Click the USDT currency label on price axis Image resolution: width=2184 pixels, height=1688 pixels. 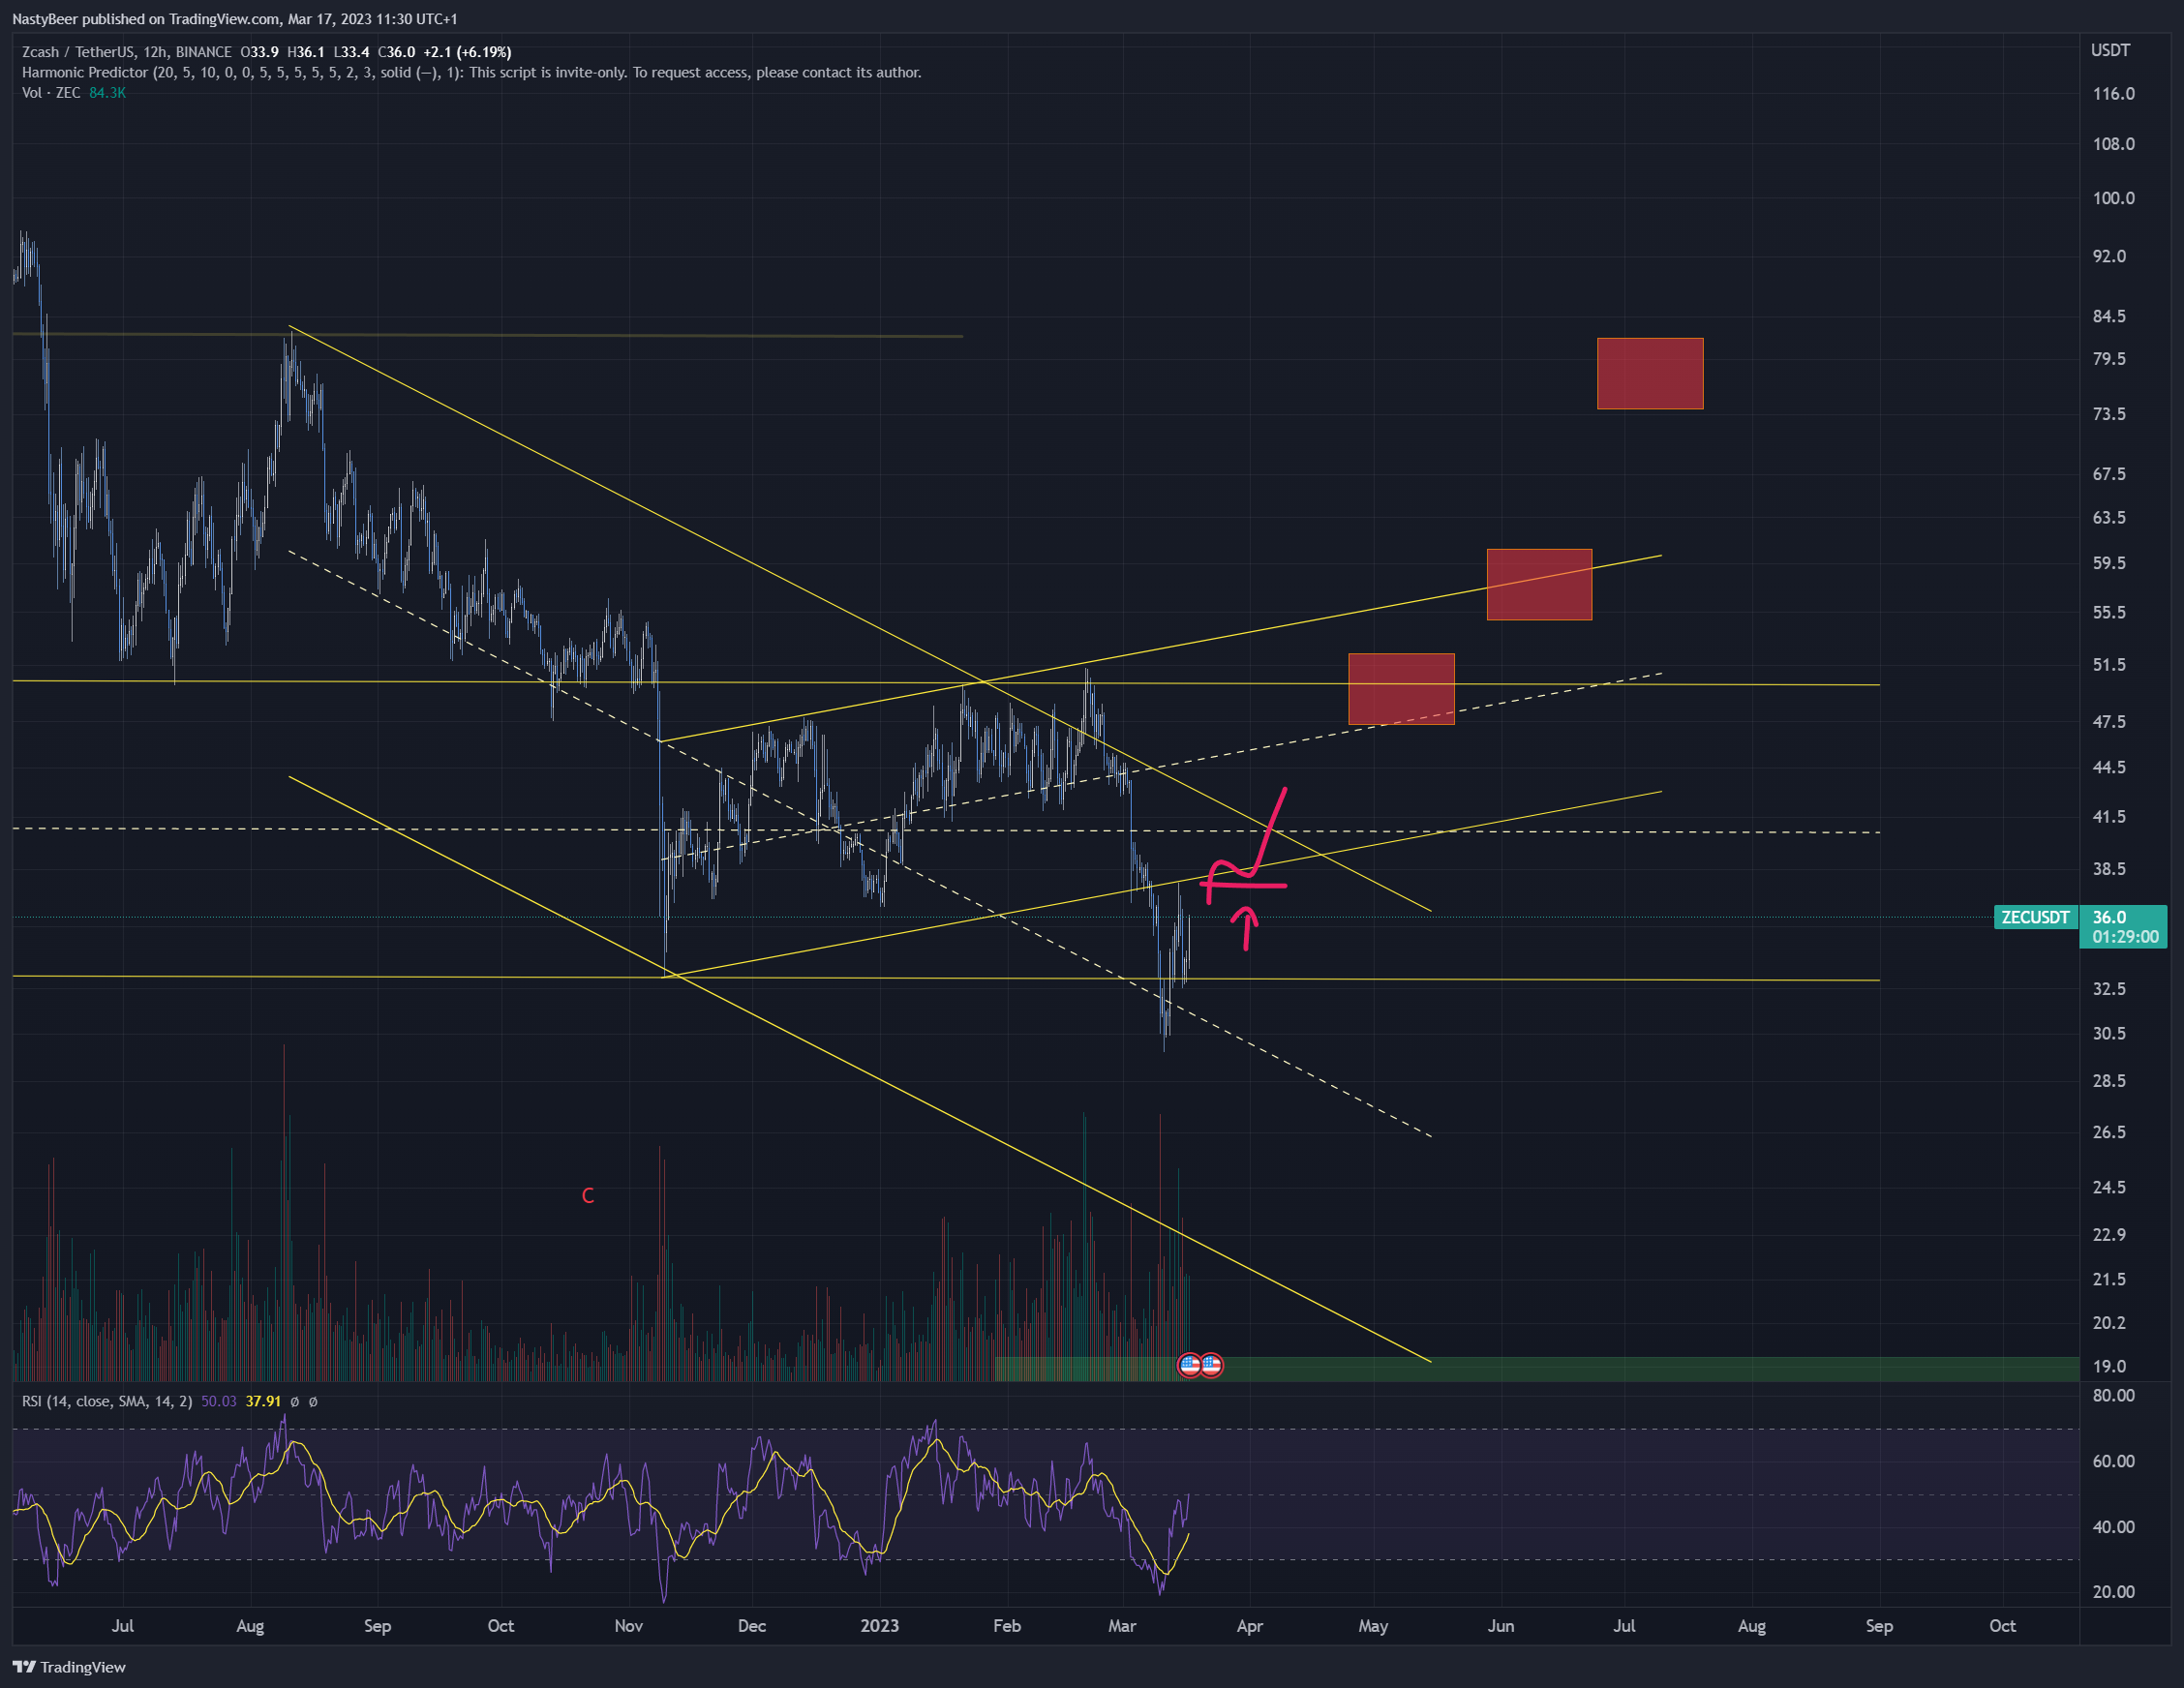2110,50
